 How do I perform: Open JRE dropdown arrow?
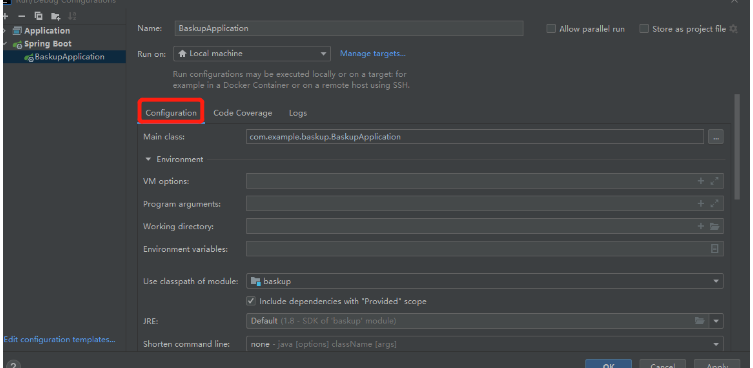tap(716, 320)
